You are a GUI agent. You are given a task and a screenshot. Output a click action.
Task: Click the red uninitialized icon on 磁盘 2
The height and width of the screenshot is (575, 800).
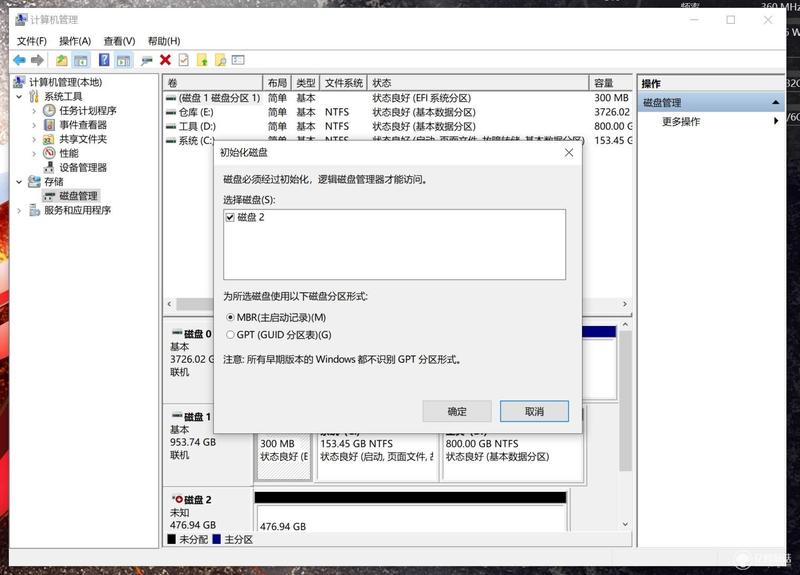(x=179, y=499)
